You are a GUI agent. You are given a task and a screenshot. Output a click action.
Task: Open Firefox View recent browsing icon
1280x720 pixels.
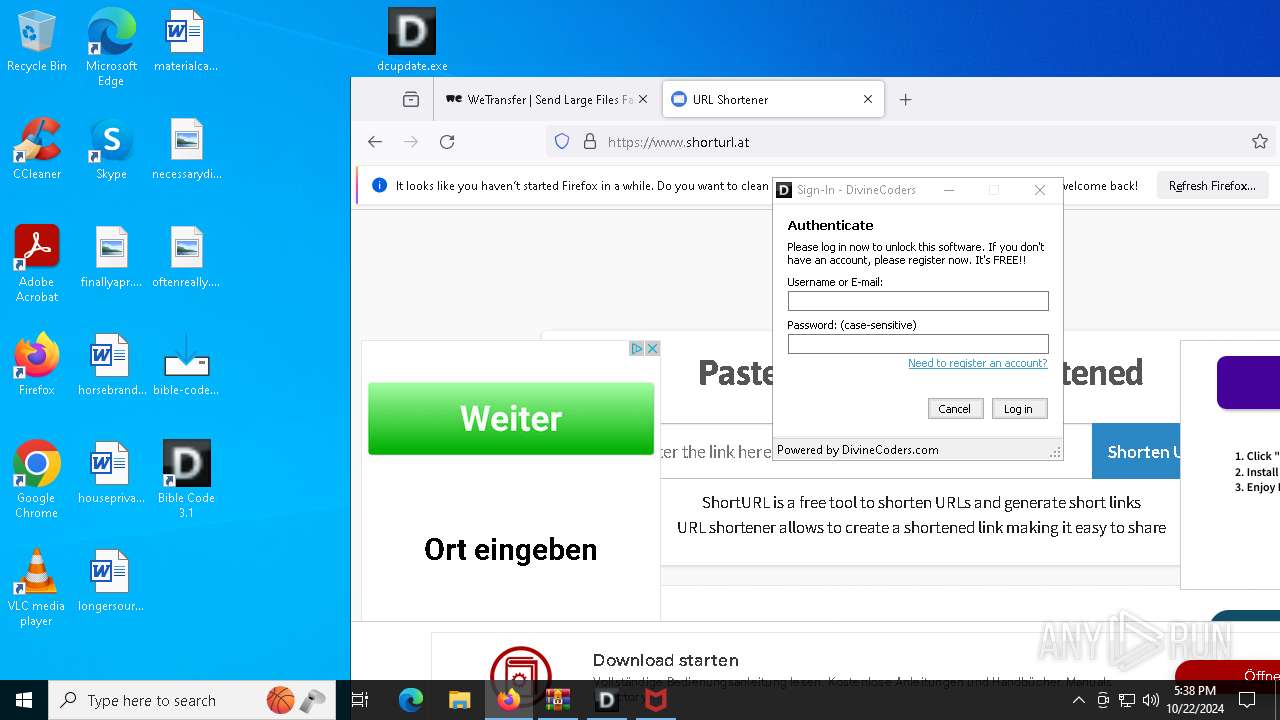411,100
